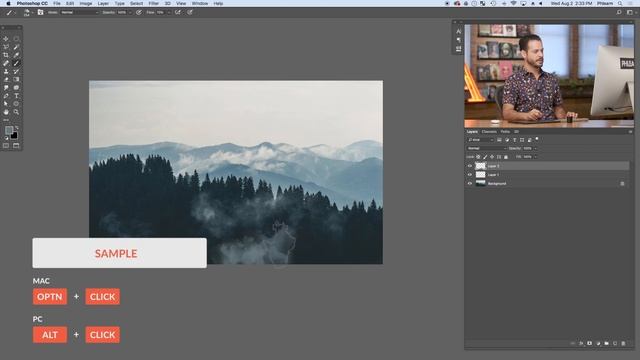The image size is (640, 360).
Task: Open the Flow slider dropdown arrow
Action: coord(169,12)
